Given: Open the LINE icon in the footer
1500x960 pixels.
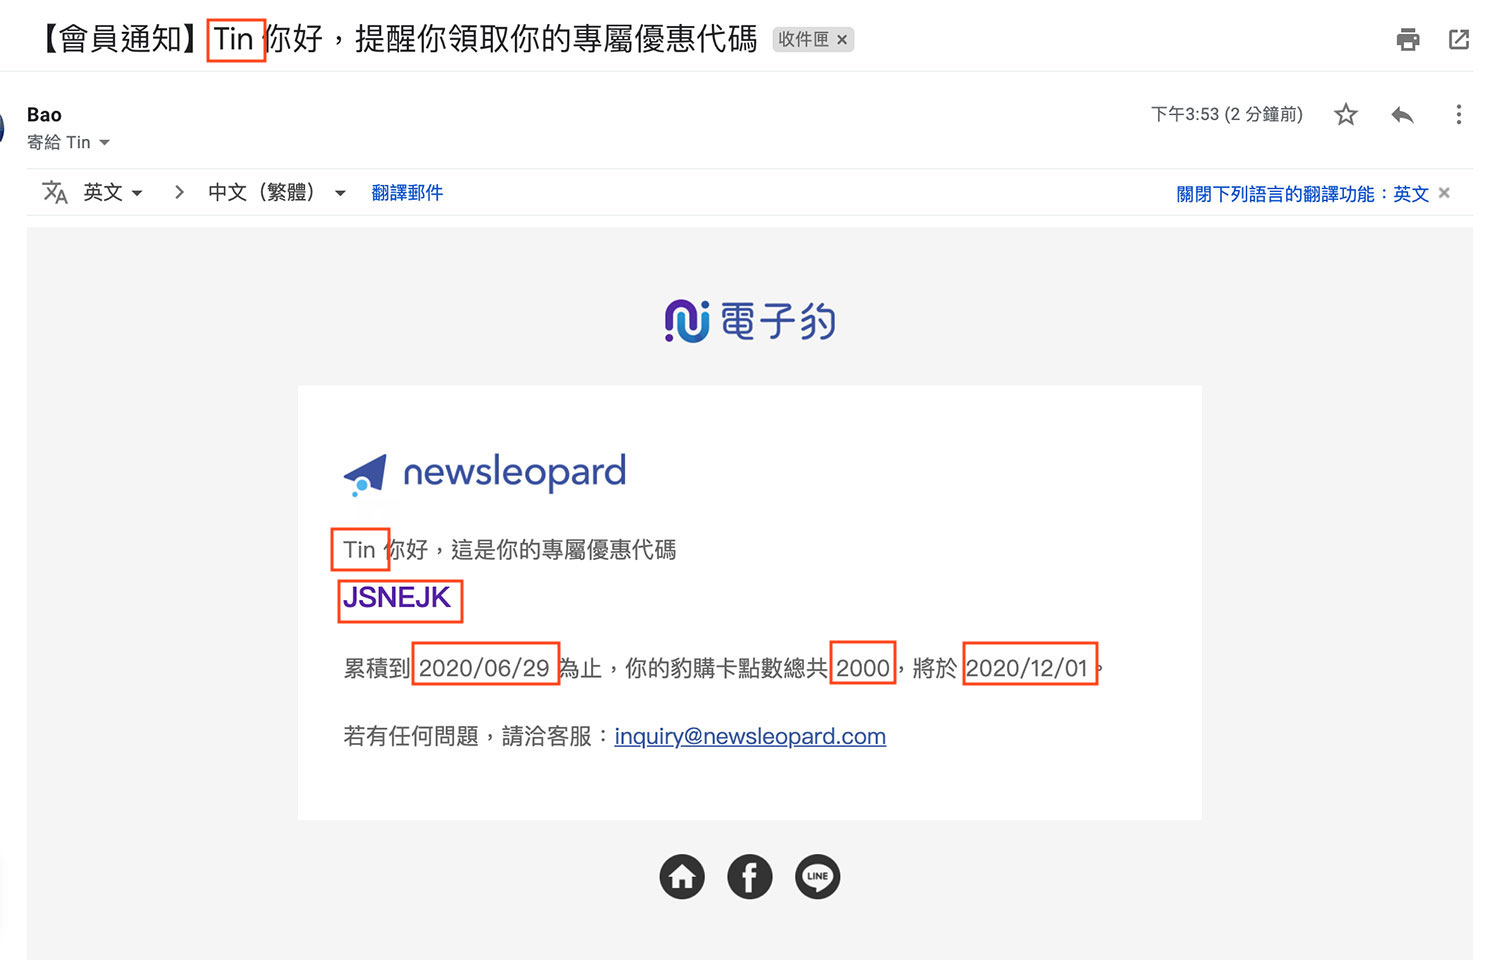Looking at the screenshot, I should tap(817, 877).
